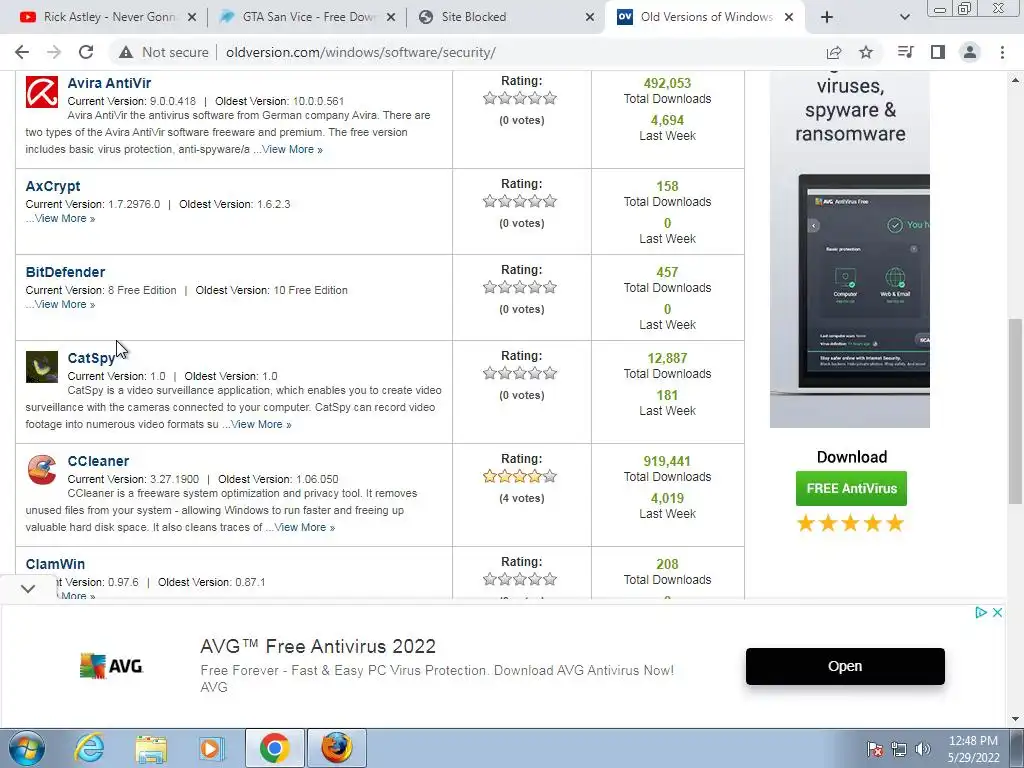Reload the current page

click(x=86, y=52)
